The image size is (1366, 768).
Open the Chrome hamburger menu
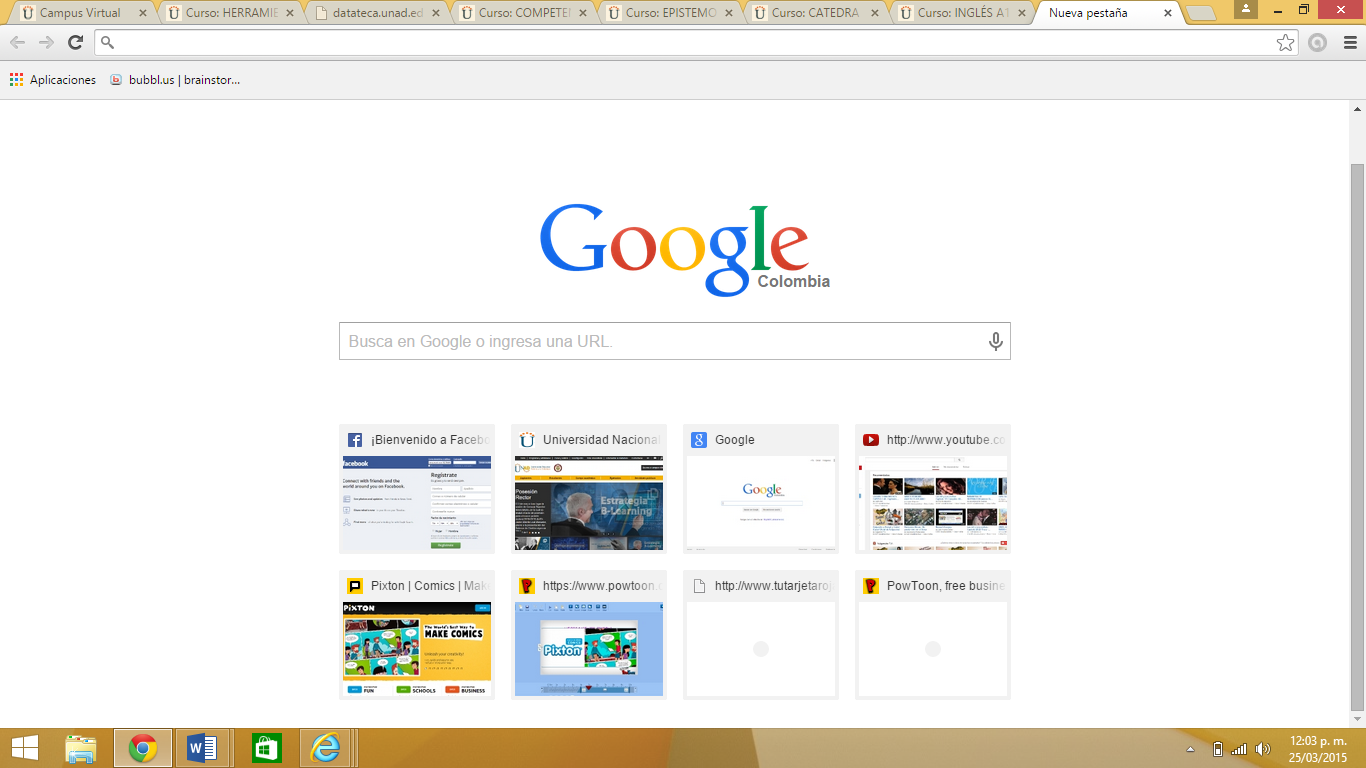pyautogui.click(x=1350, y=42)
